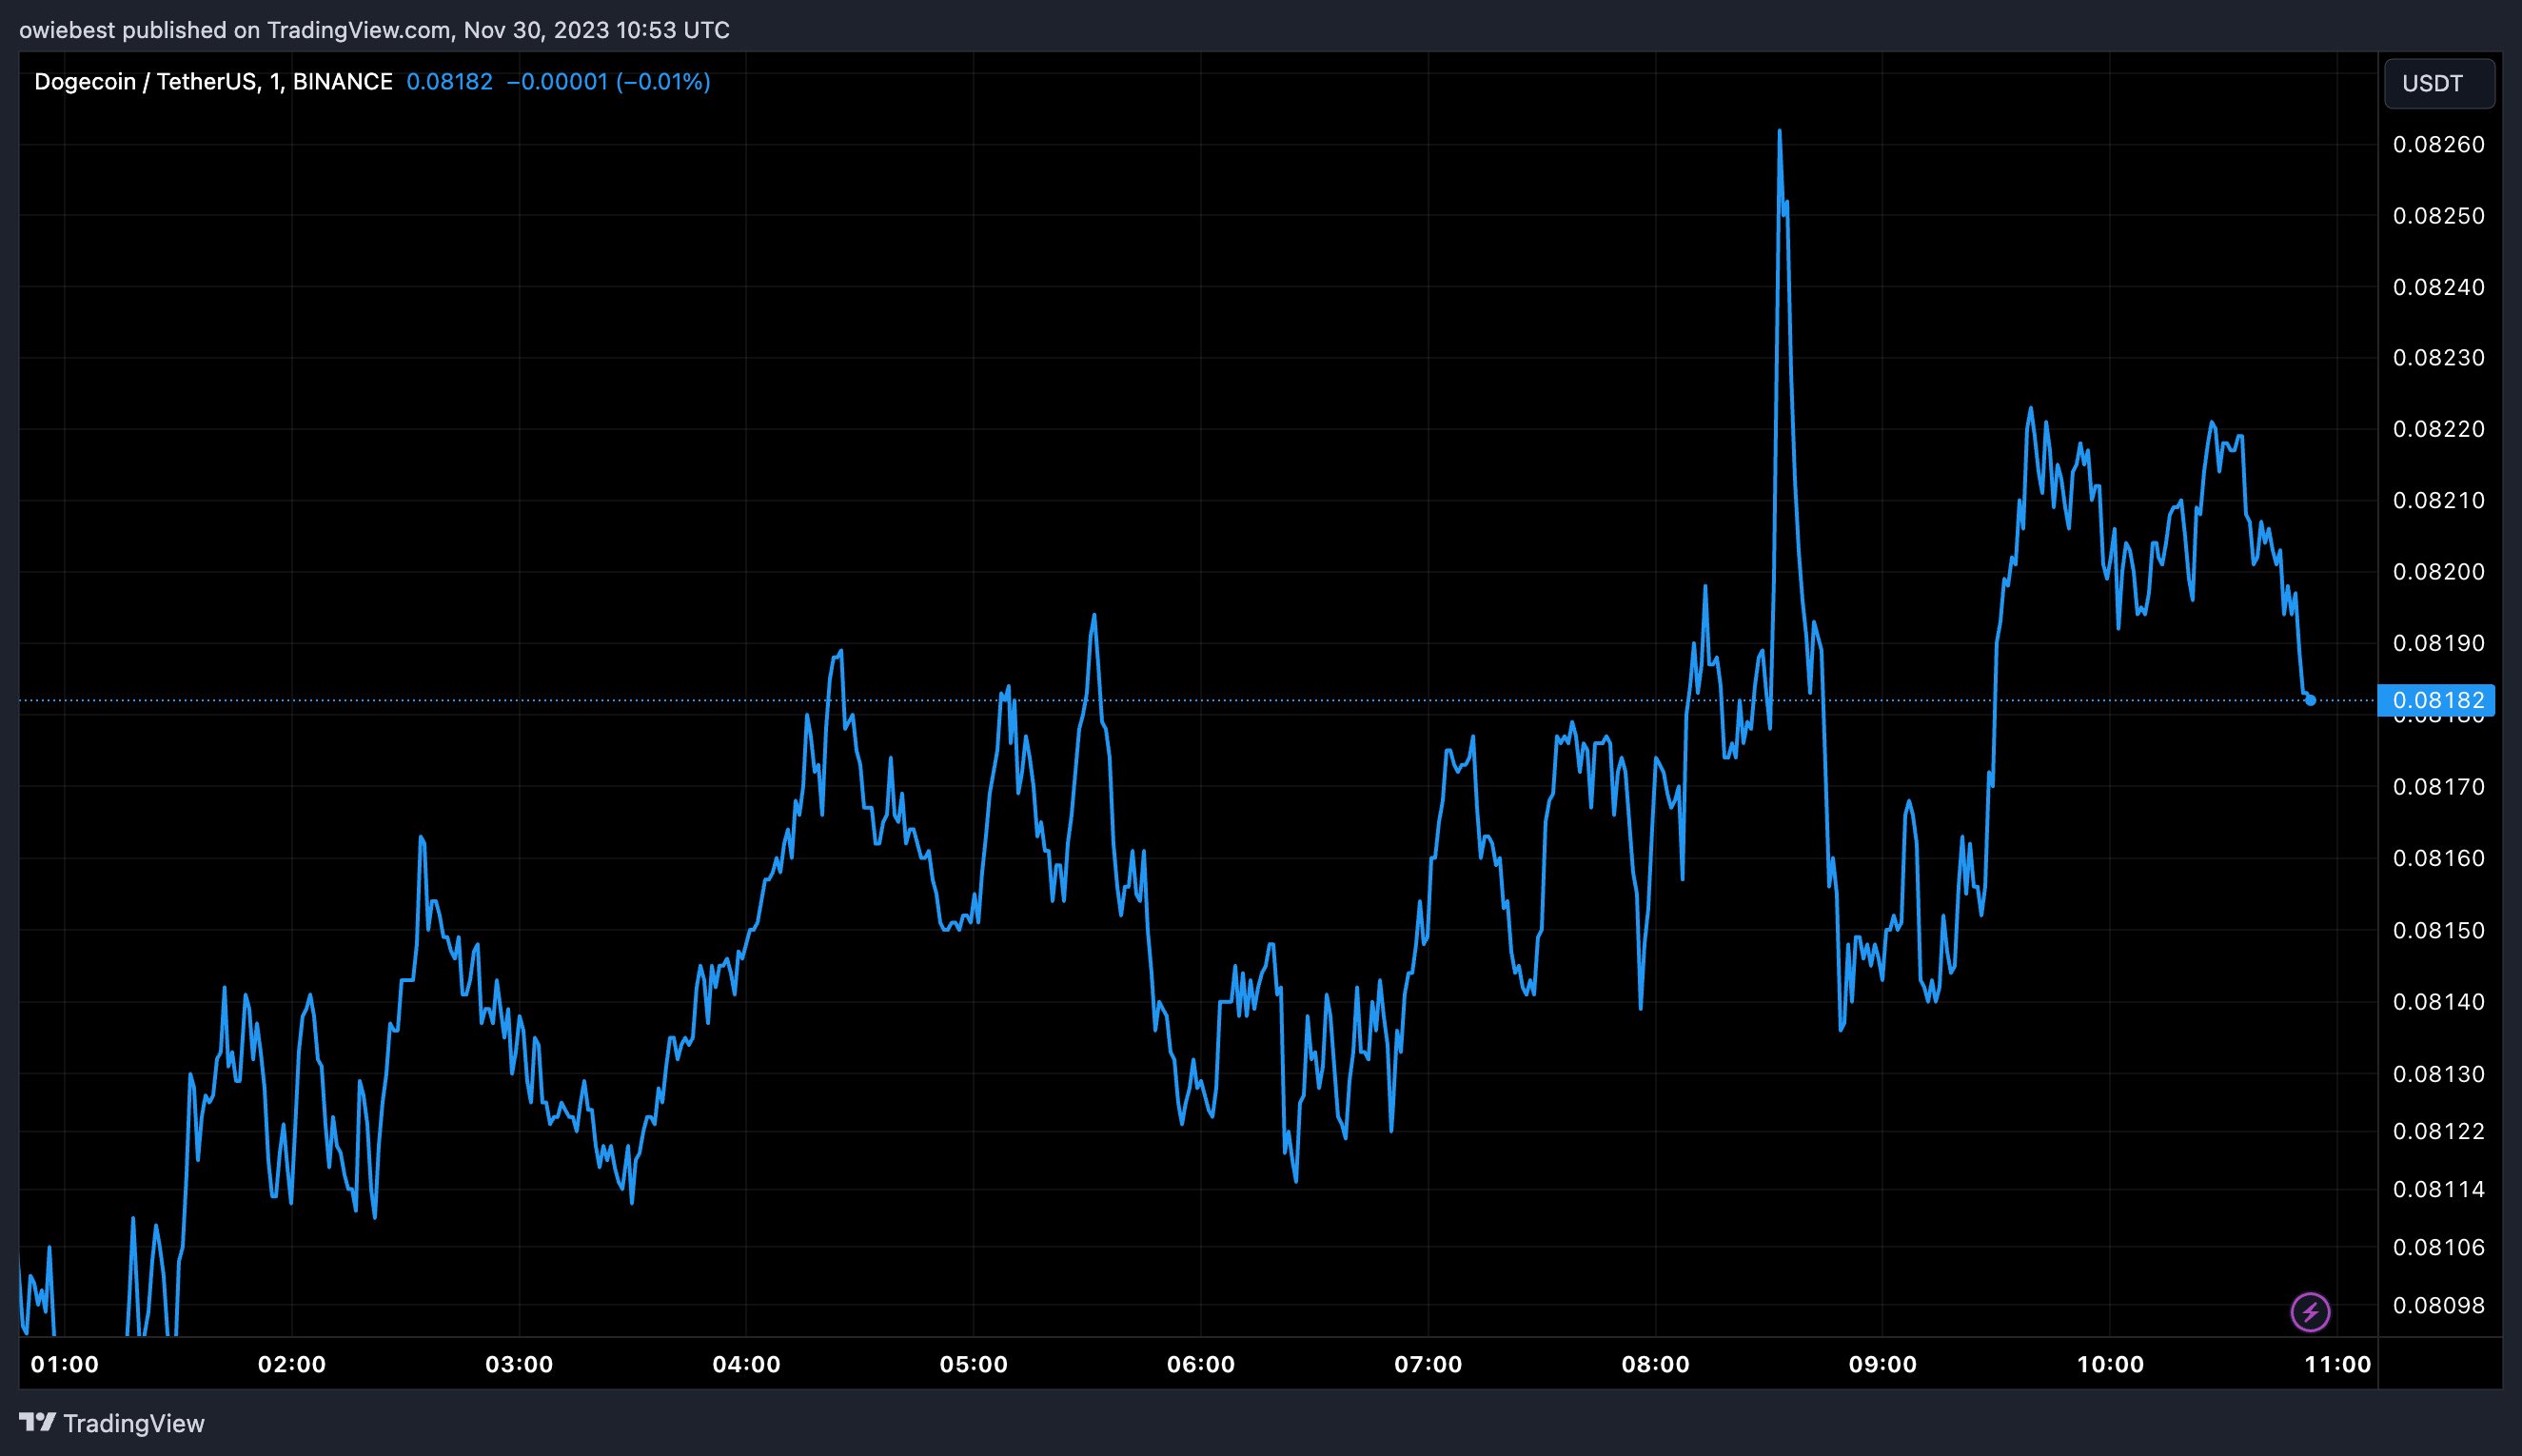Click the purple lightning bolt icon

[x=2310, y=1312]
